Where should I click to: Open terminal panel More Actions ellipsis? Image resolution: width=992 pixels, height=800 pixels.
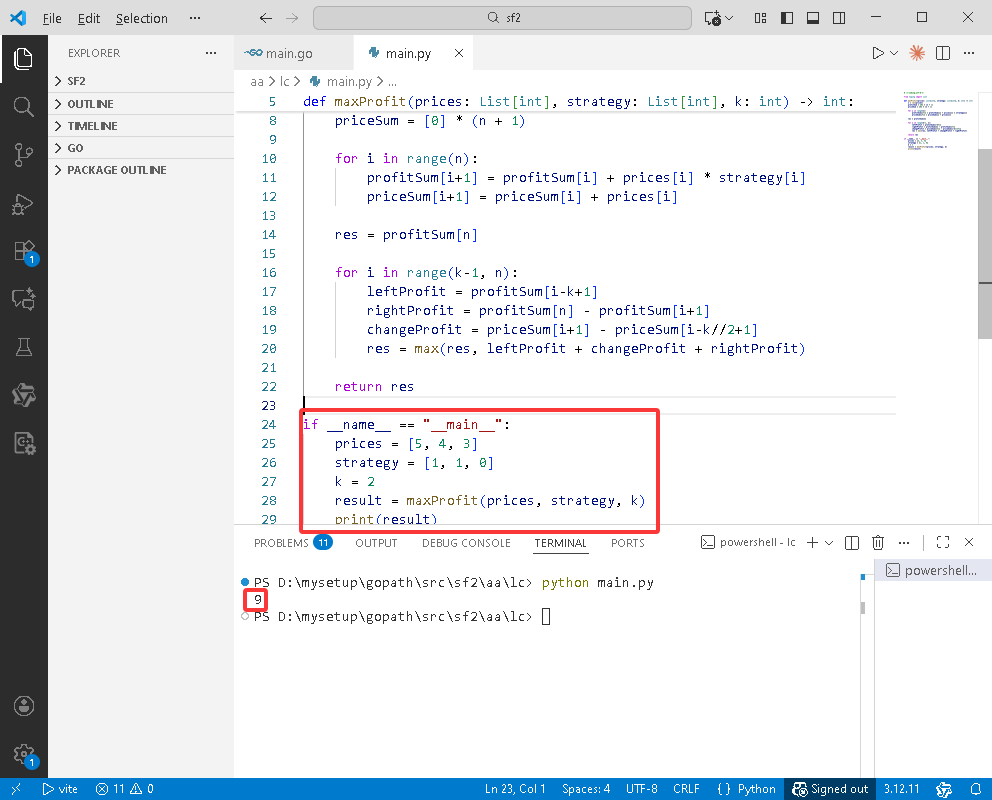pos(903,543)
